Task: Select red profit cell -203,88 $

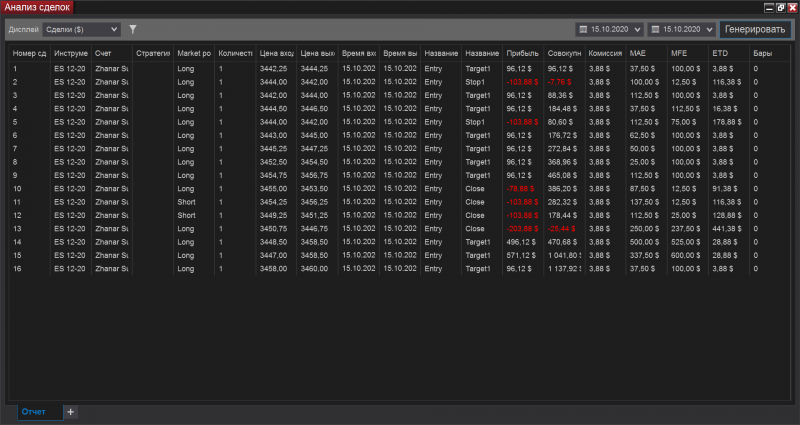Action: click(x=522, y=229)
